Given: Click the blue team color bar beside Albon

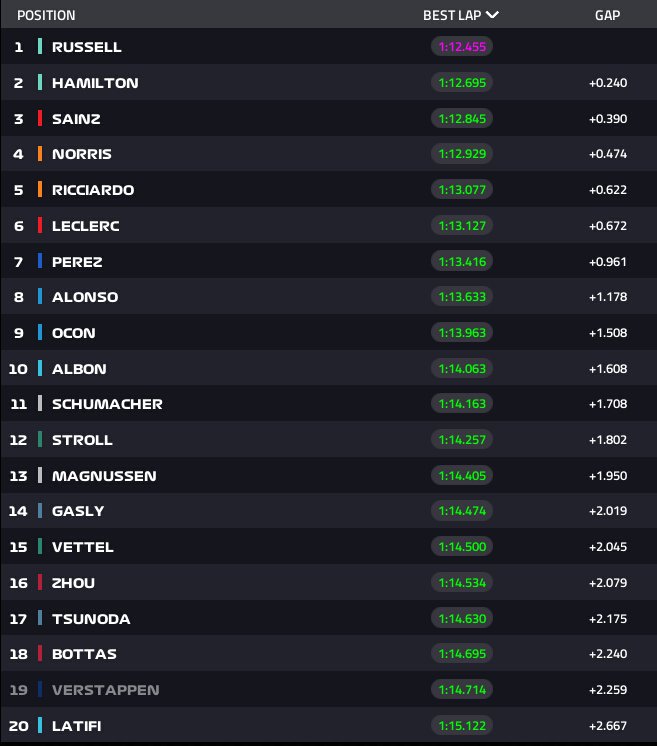Looking at the screenshot, I should tap(40, 369).
